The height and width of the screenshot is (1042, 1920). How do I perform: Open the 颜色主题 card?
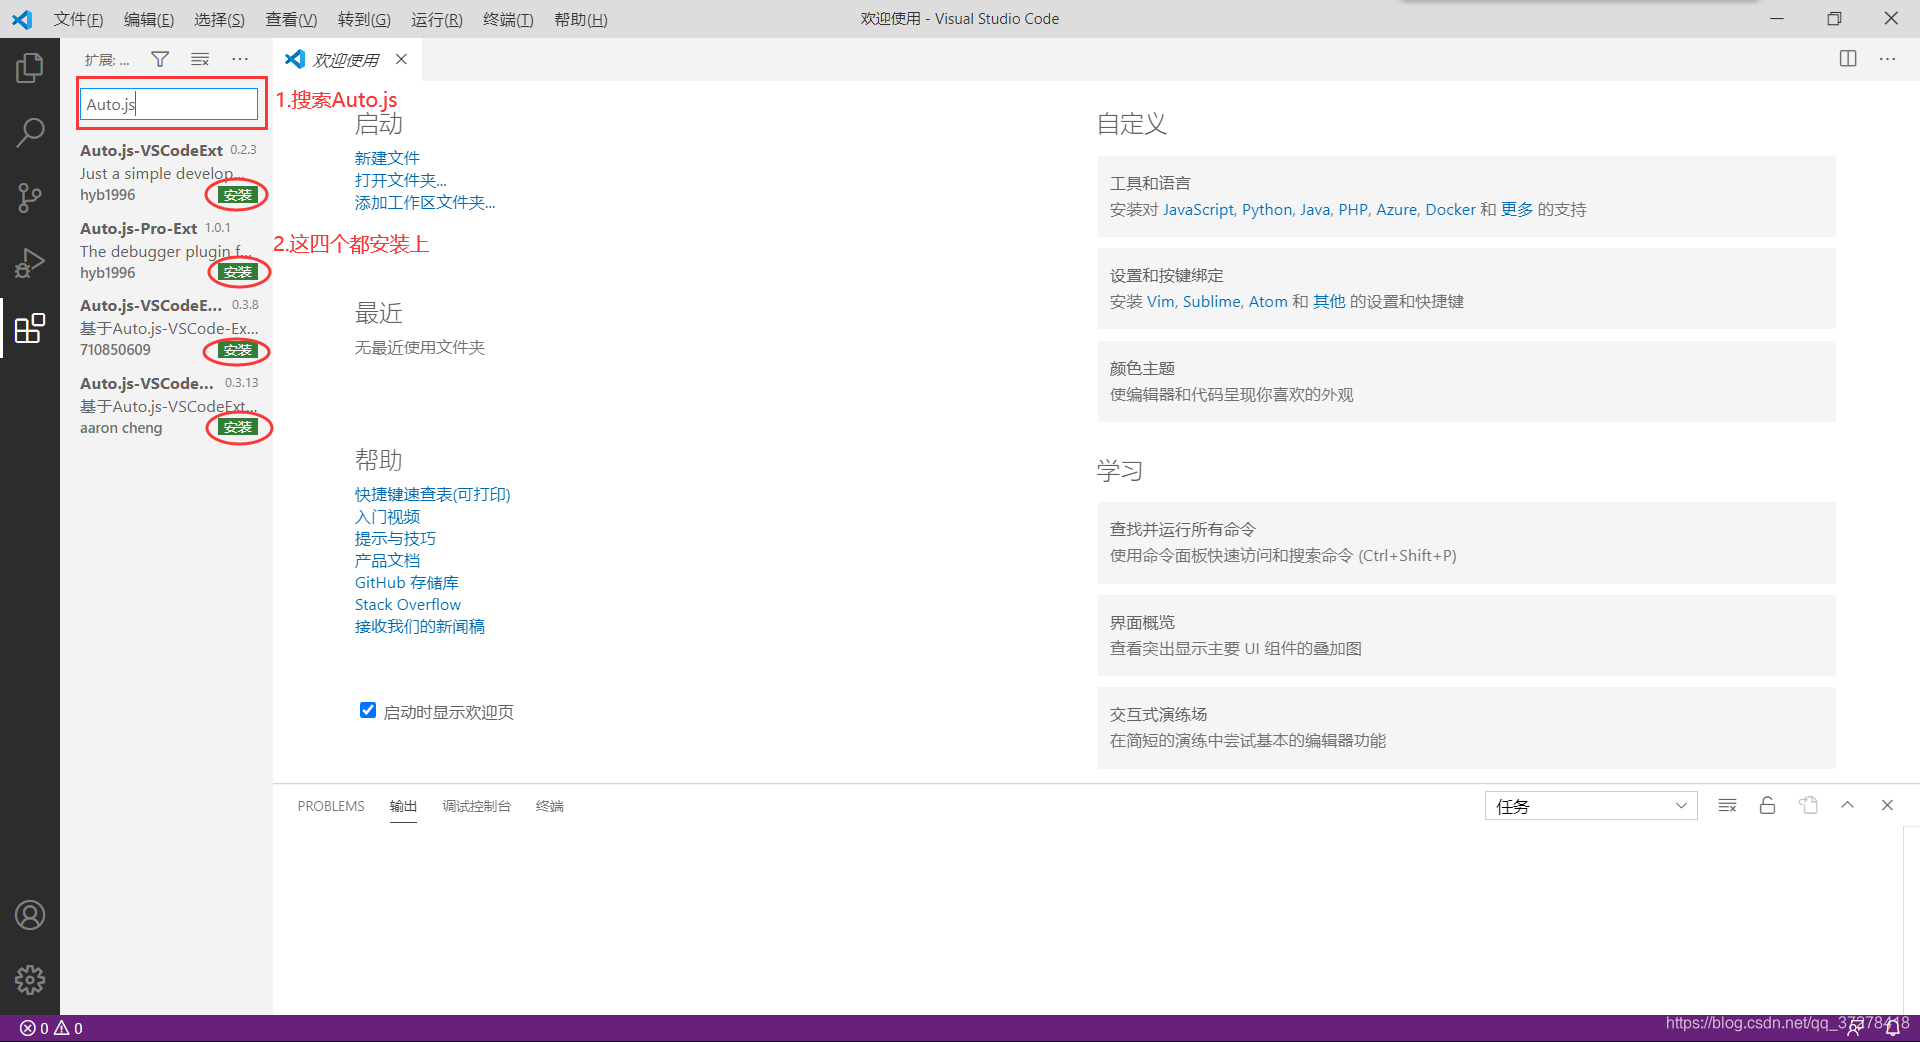tap(1466, 381)
